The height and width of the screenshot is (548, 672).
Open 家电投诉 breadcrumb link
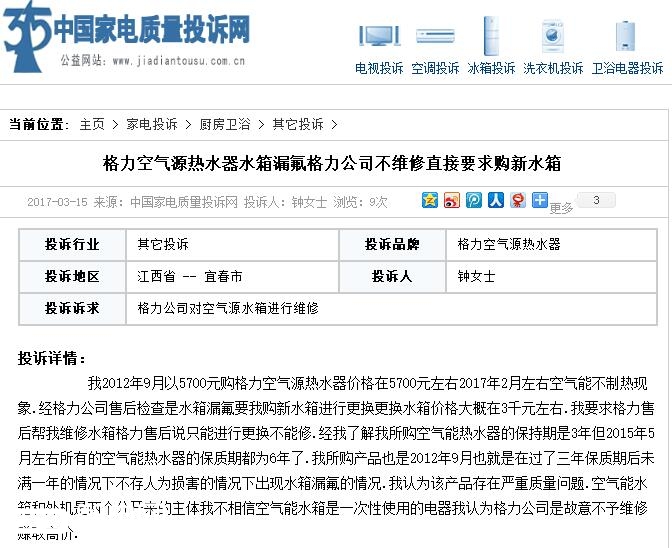[152, 124]
